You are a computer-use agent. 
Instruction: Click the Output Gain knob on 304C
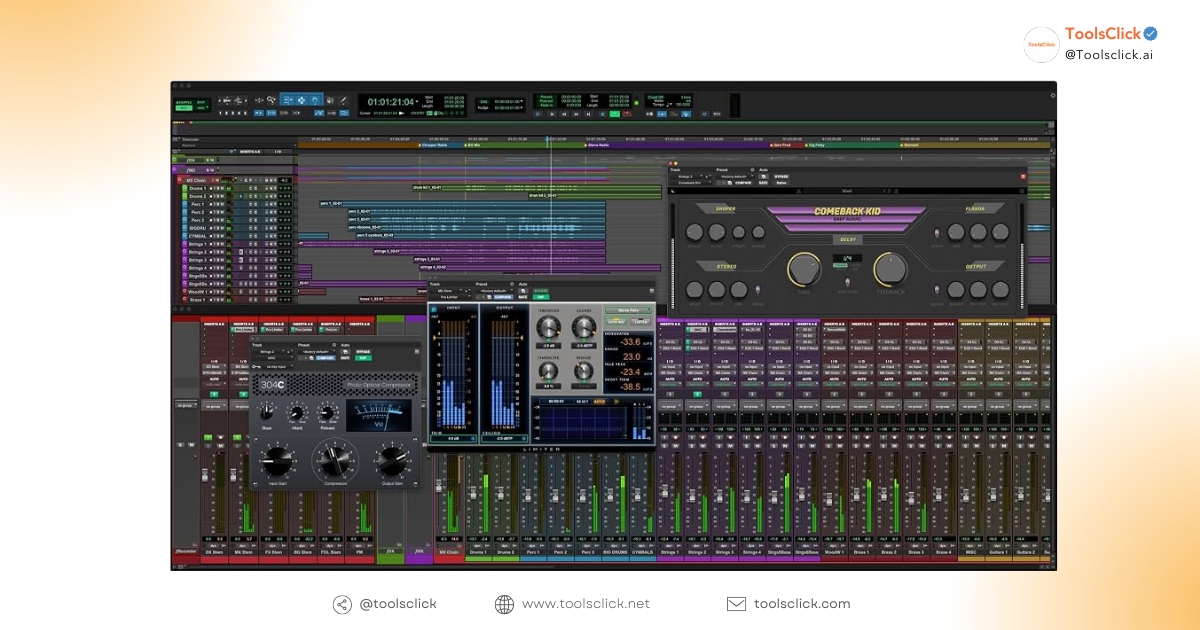click(392, 461)
